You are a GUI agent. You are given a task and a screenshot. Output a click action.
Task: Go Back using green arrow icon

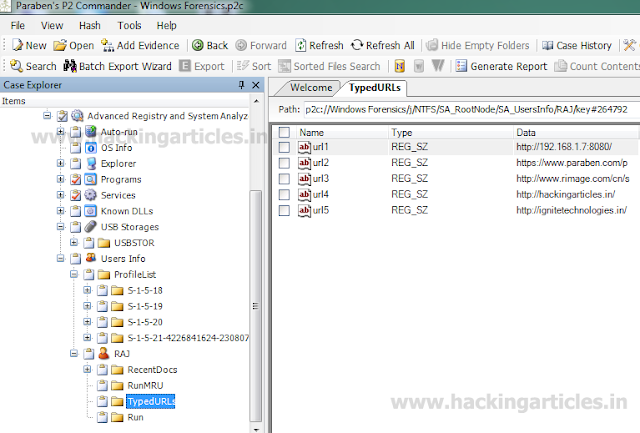(x=198, y=45)
